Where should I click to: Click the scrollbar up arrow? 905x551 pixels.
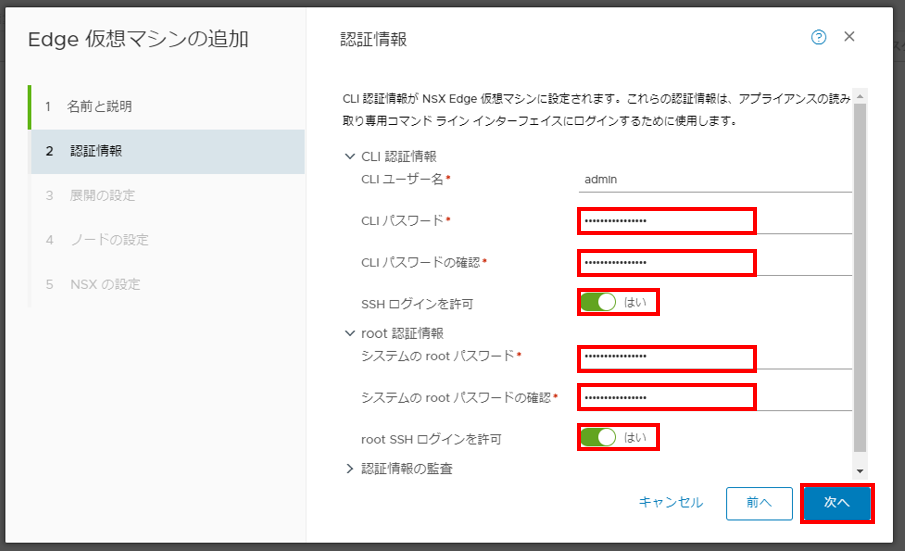click(860, 96)
